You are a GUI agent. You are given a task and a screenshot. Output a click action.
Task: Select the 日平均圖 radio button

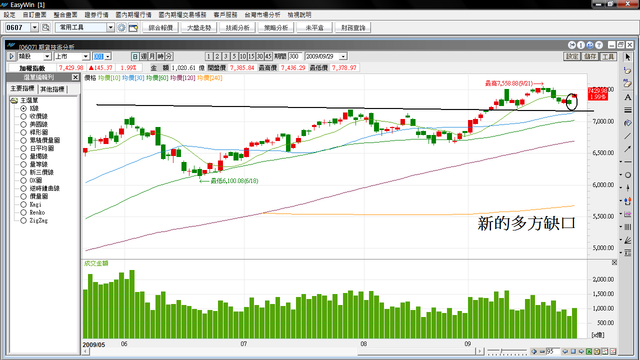pyautogui.click(x=24, y=148)
